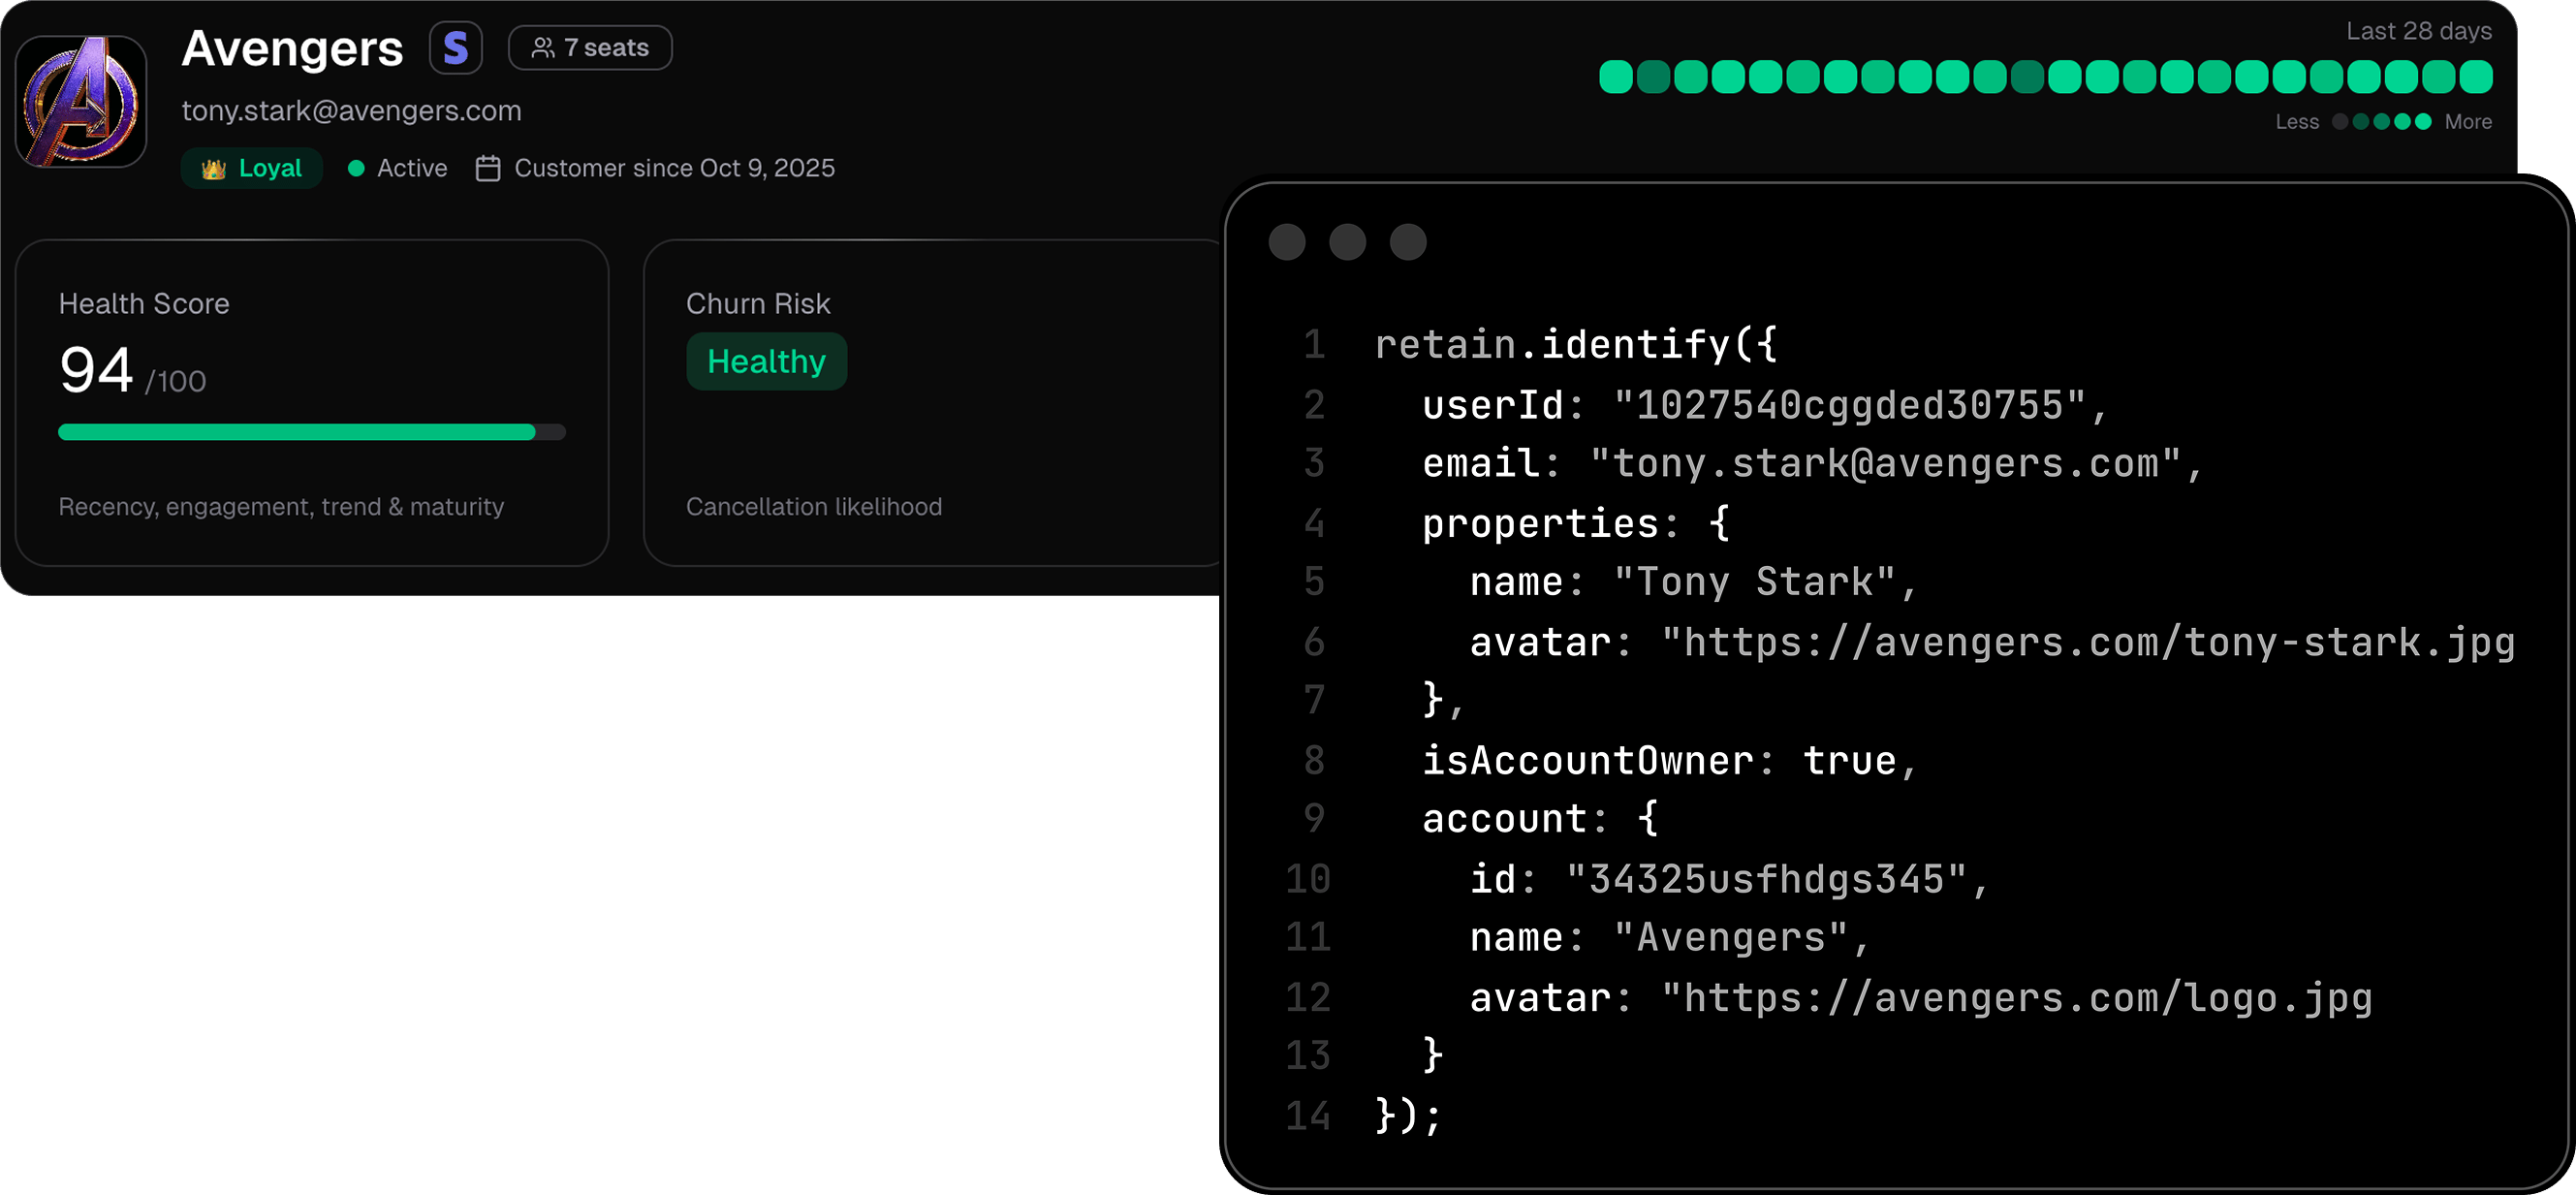The image size is (2576, 1195).
Task: Click the Active status label
Action: [412, 168]
